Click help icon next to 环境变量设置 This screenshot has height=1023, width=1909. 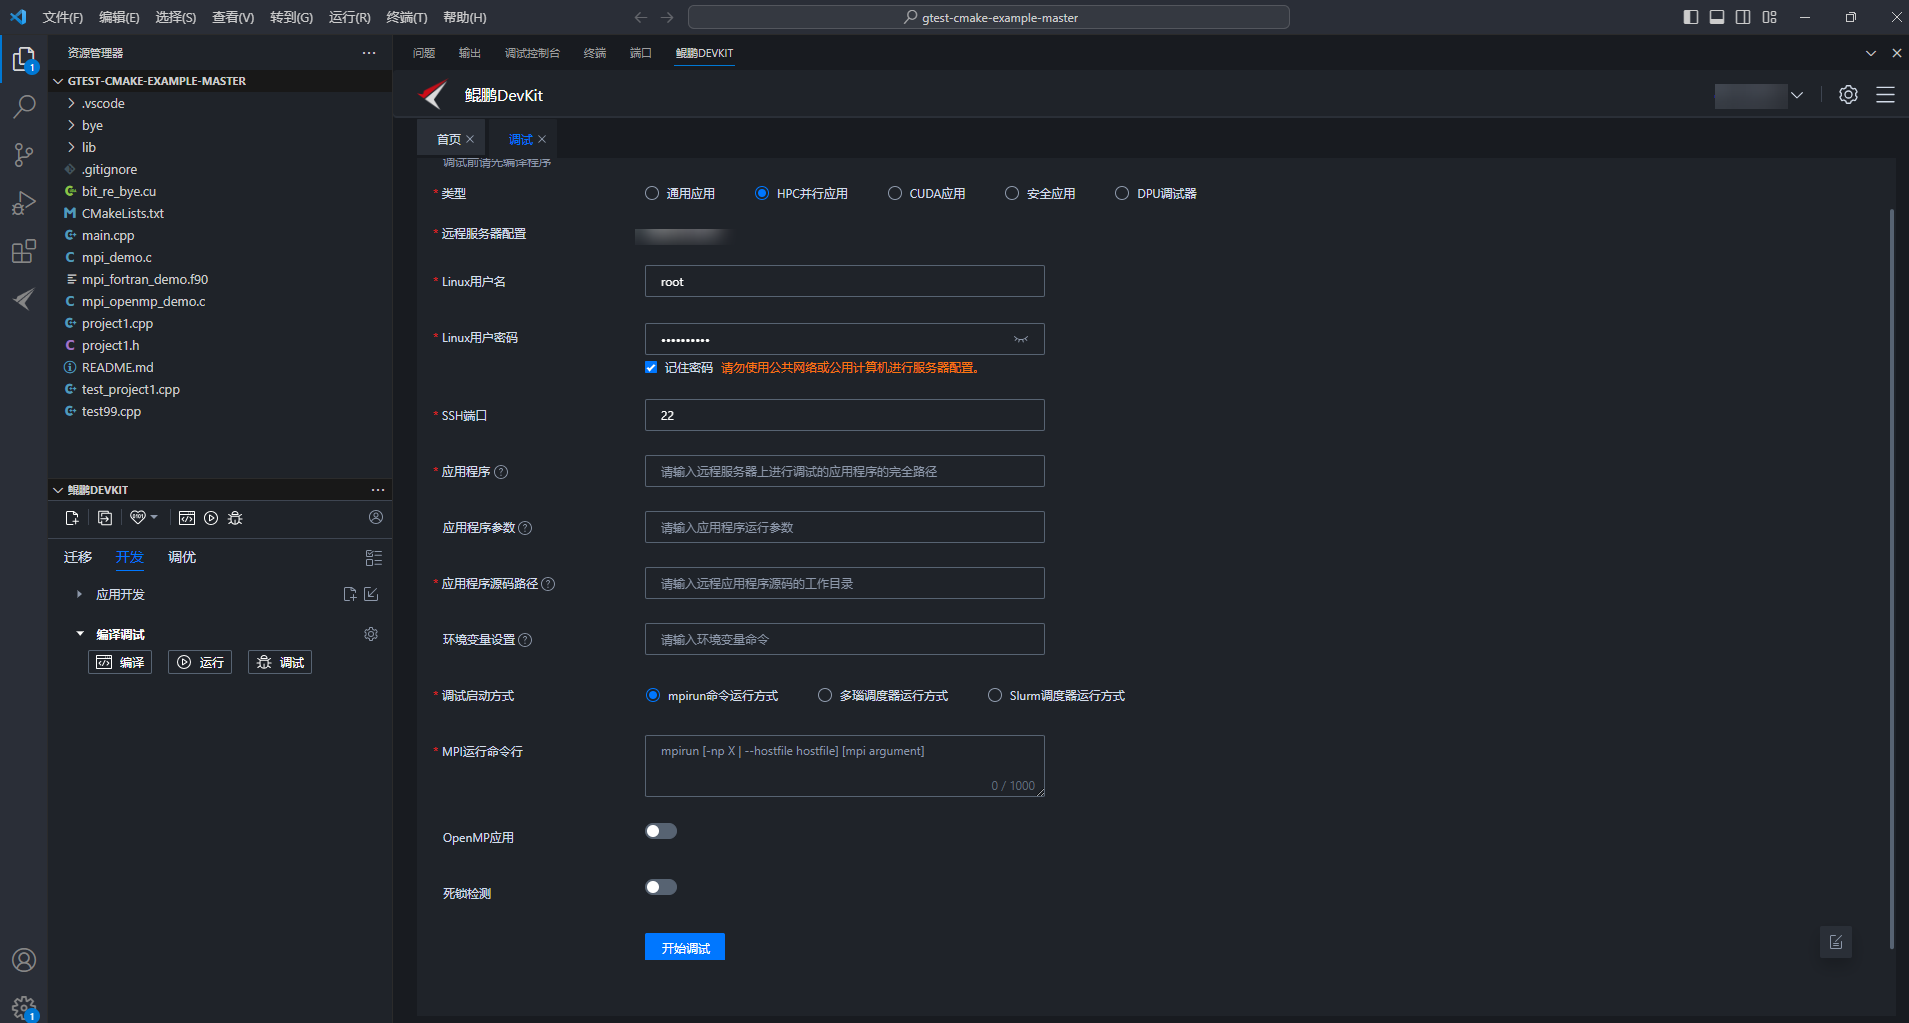pos(525,640)
